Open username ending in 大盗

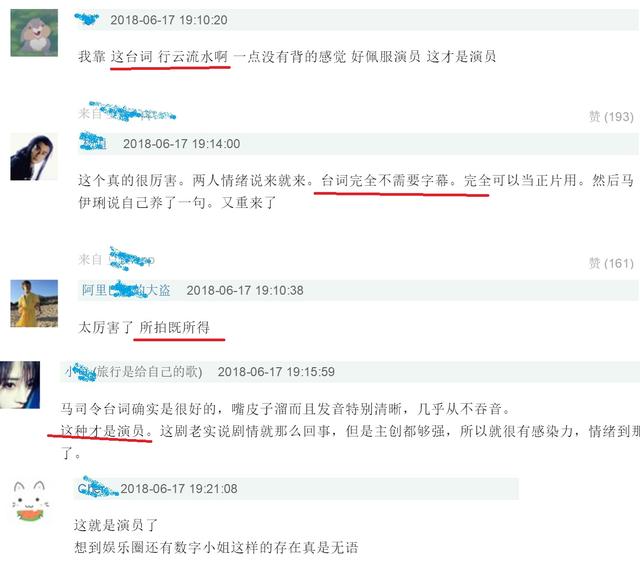pos(126,290)
